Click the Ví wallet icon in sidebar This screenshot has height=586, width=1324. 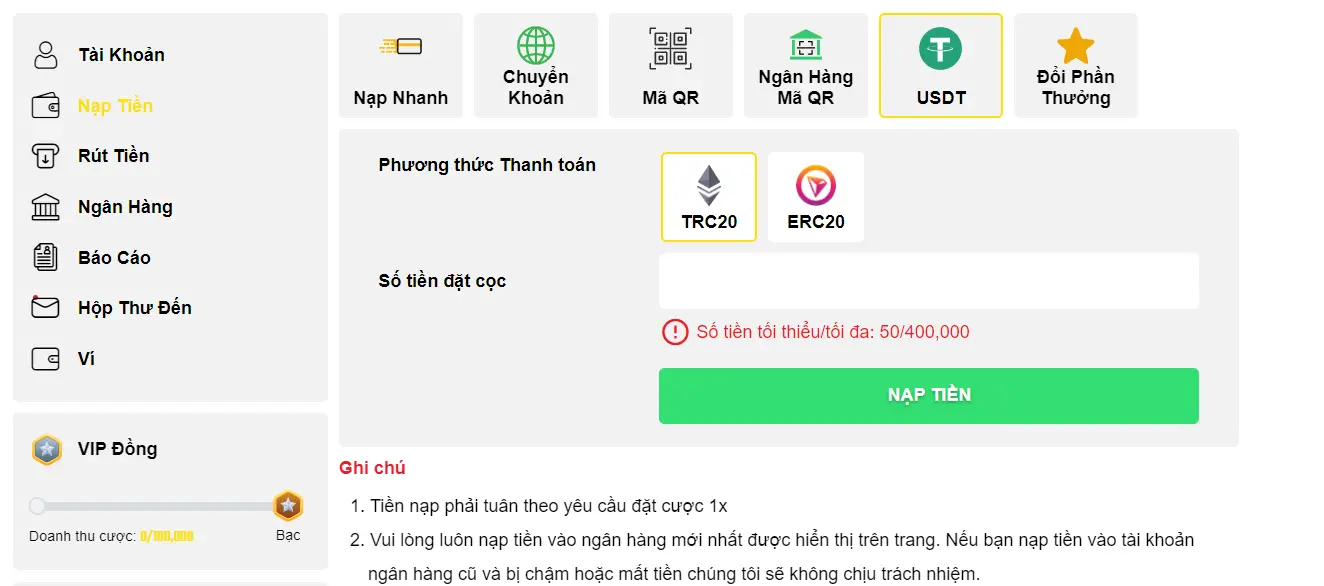[45, 358]
